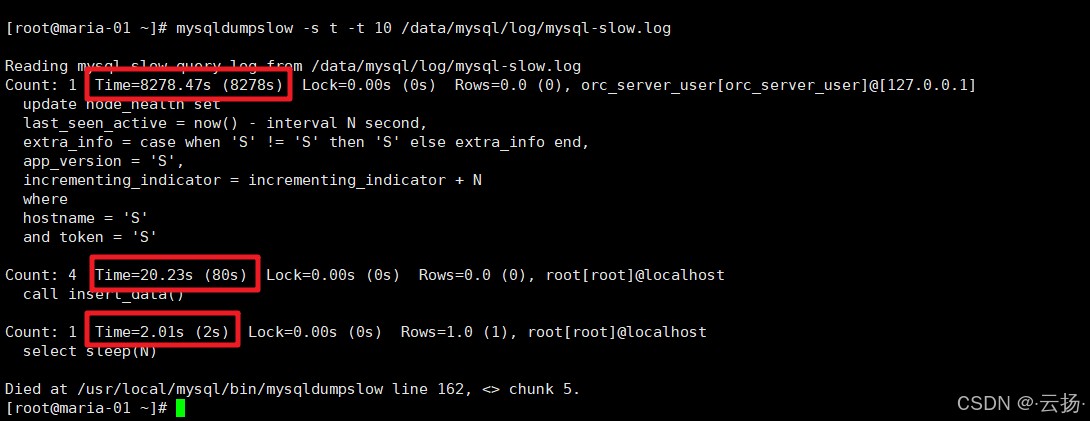Click the incrementing_indicator assignment line
1090x421 pixels.
tap(252, 180)
